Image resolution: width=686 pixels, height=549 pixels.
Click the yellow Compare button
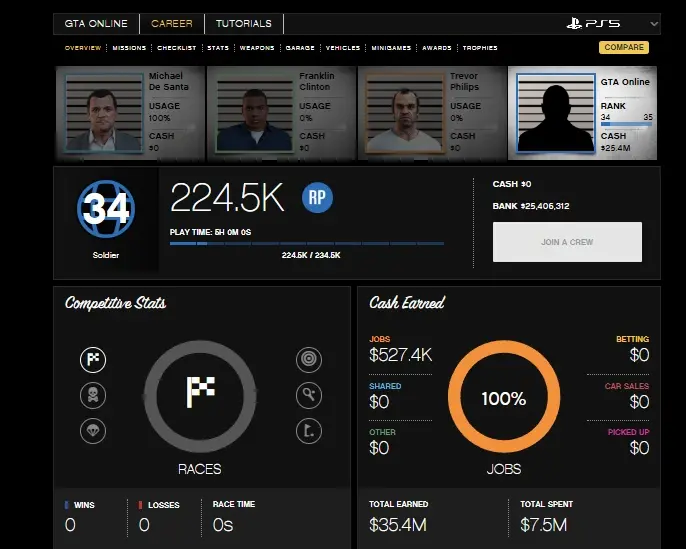pyautogui.click(x=624, y=47)
